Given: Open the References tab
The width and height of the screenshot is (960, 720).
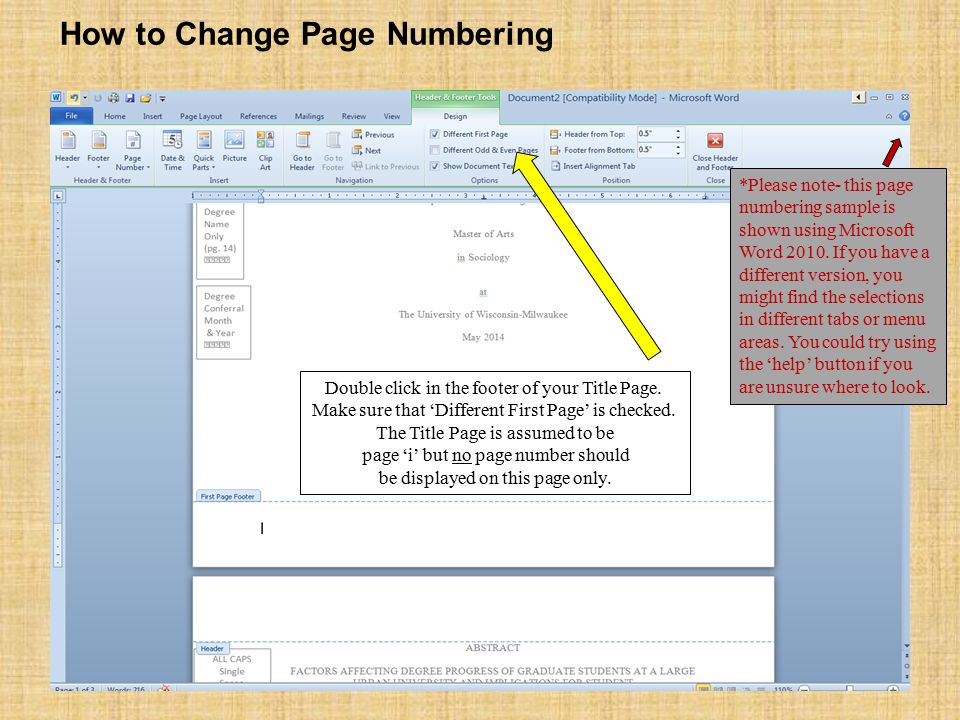Looking at the screenshot, I should click(258, 116).
